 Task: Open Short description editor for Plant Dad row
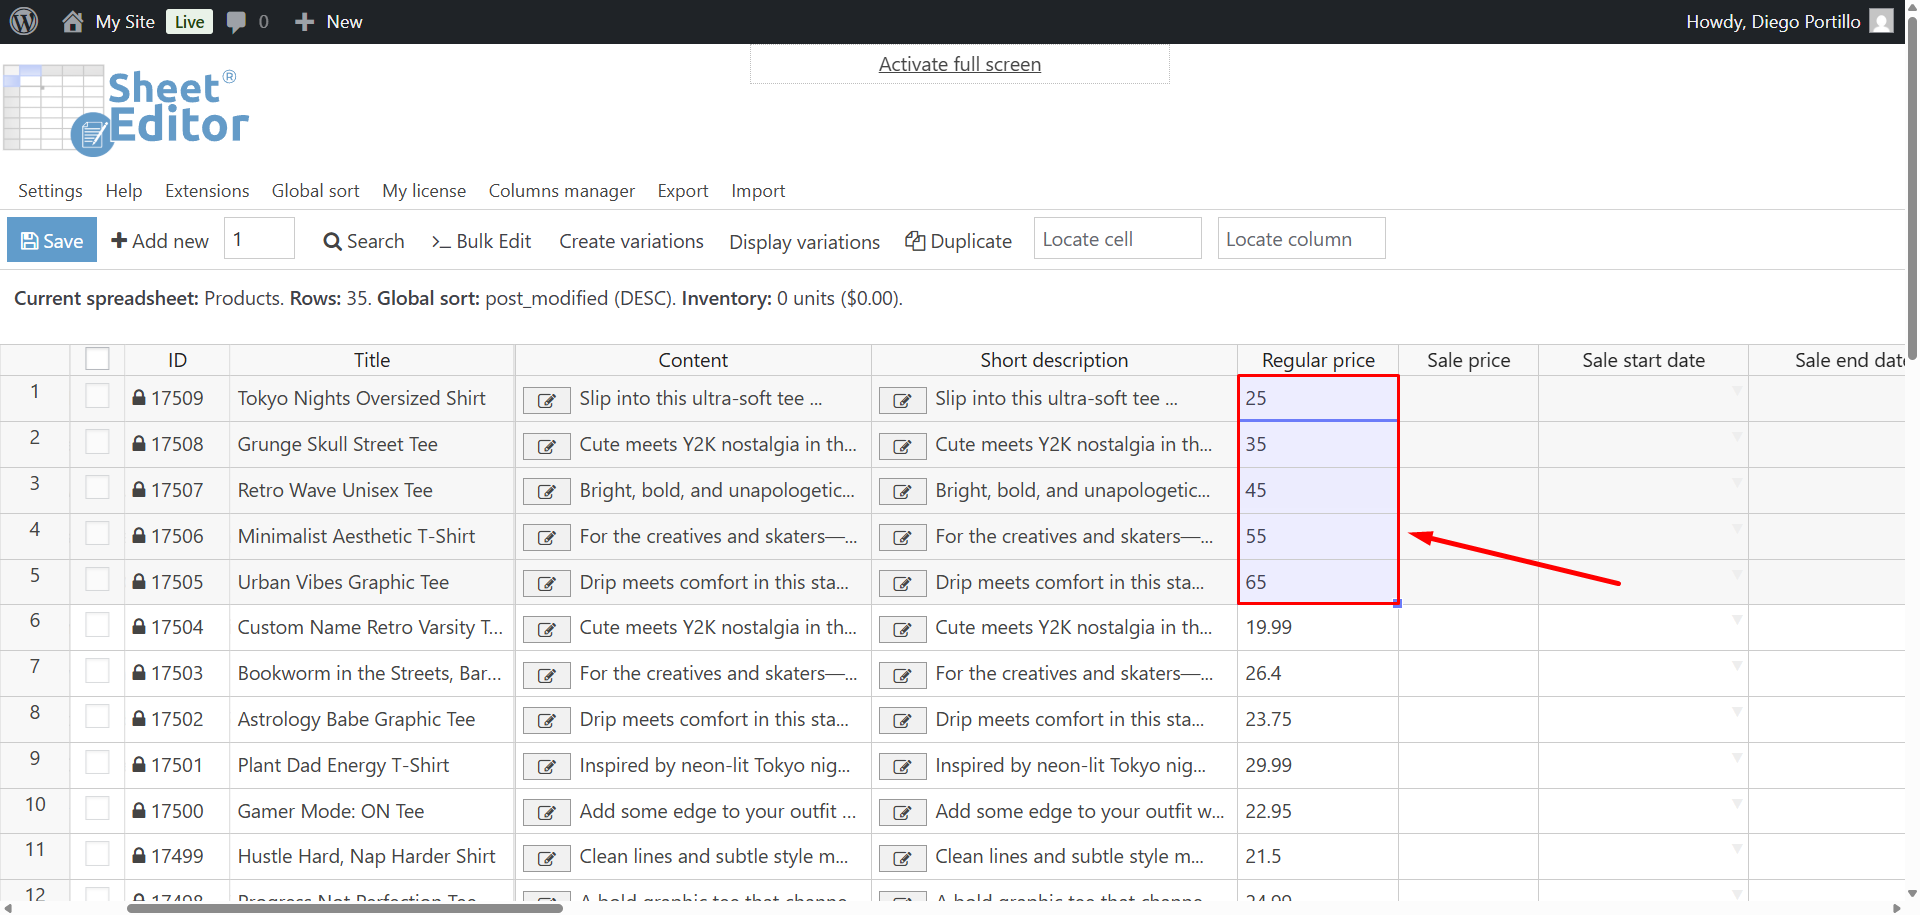[902, 767]
